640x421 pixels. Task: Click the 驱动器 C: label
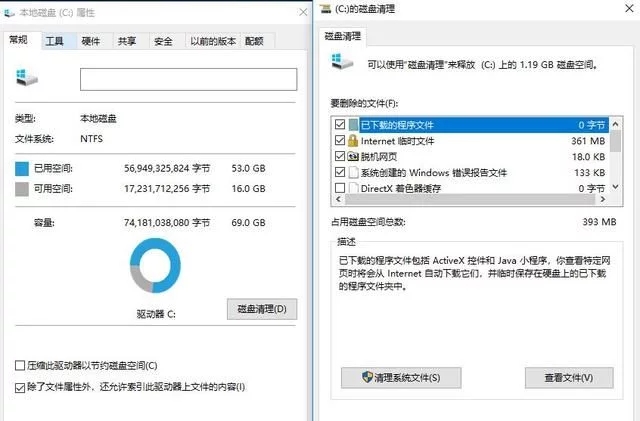click(x=156, y=314)
